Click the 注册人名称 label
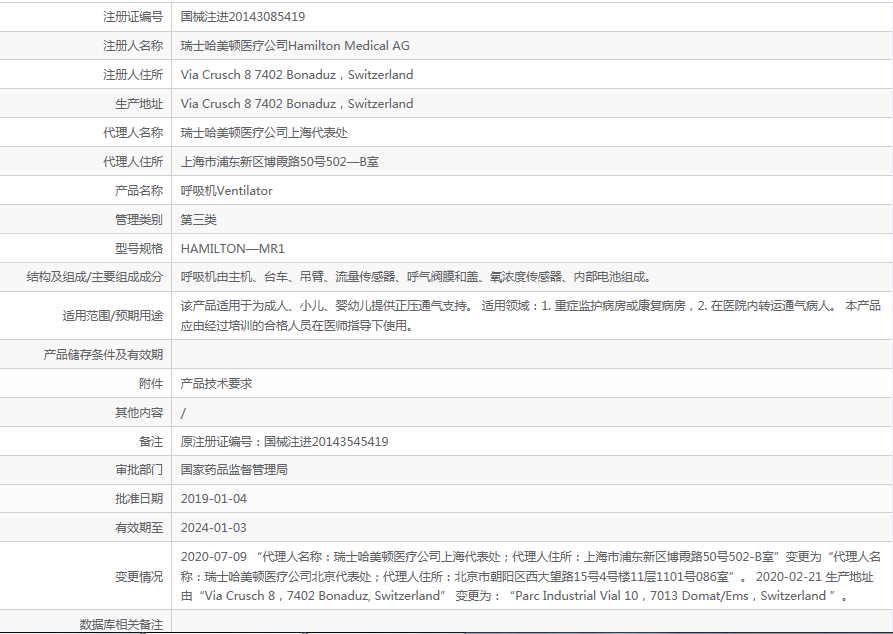Image resolution: width=893 pixels, height=634 pixels. pyautogui.click(x=133, y=46)
